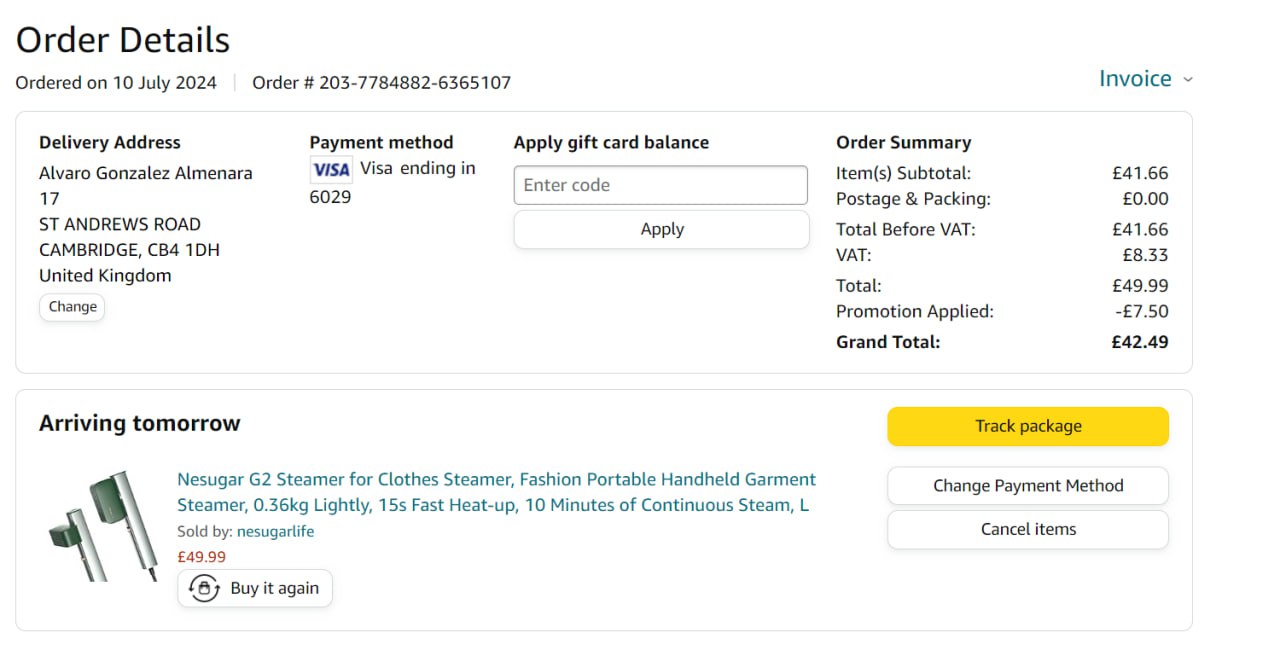Click the Buy it again label

coord(274,588)
